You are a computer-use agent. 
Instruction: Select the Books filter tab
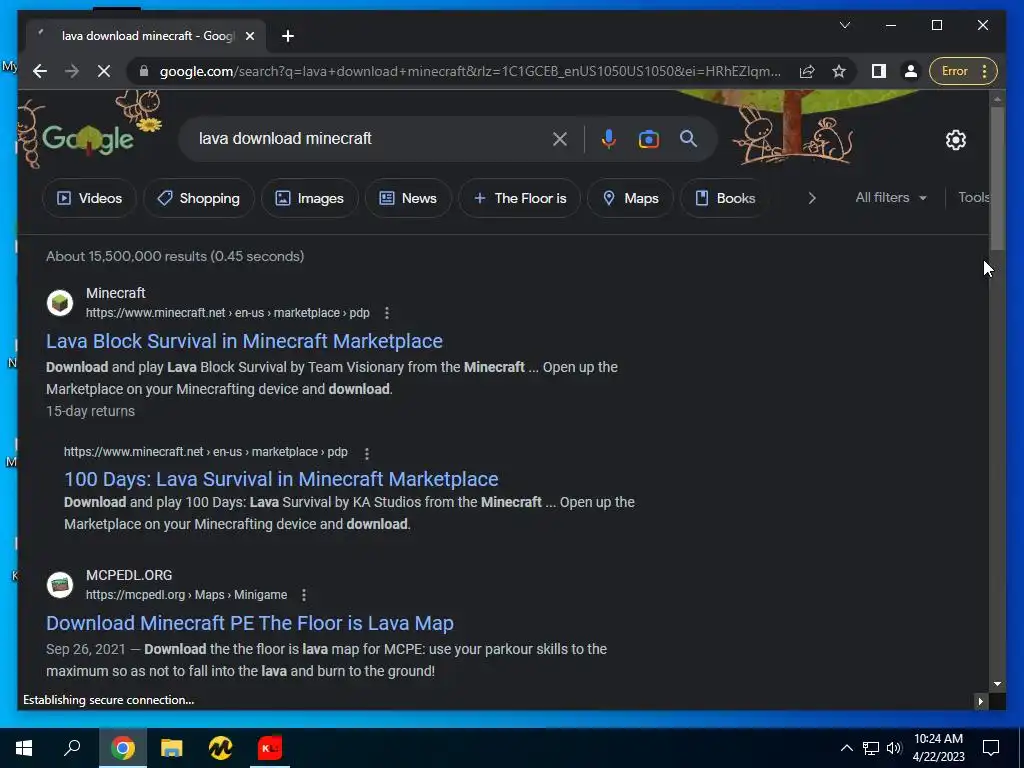(724, 199)
